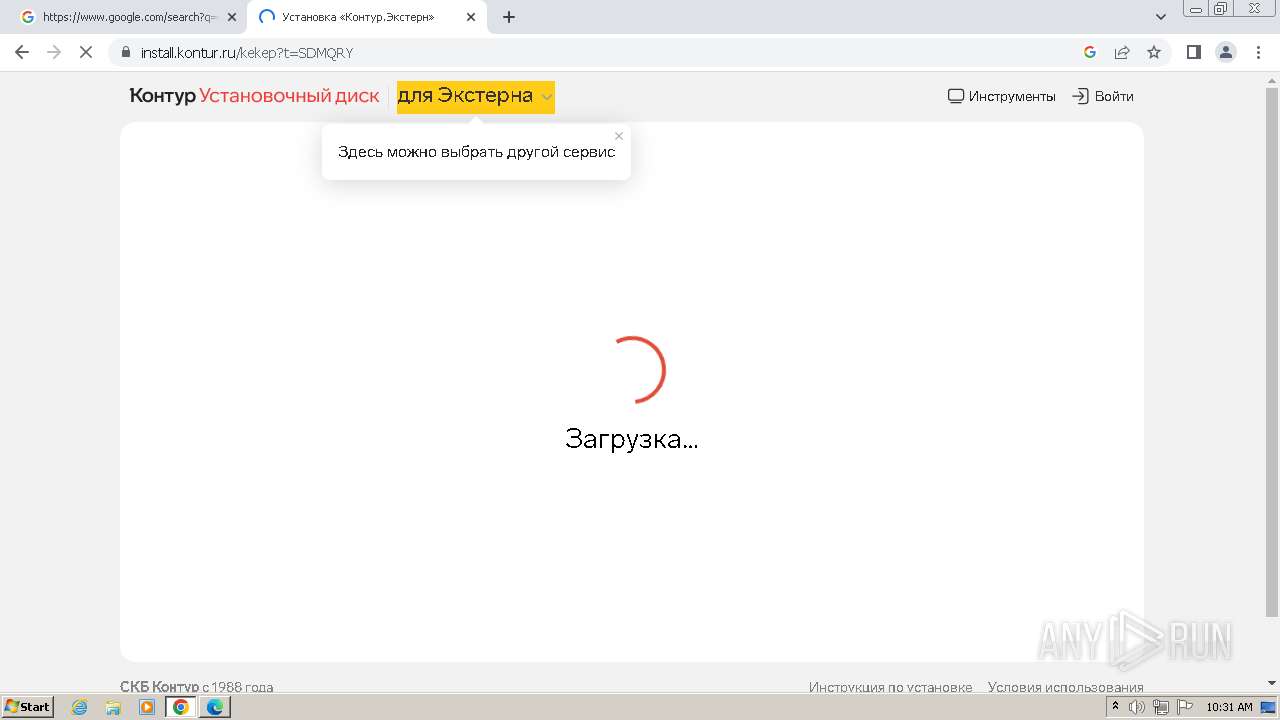
Task: Open СКБ Контур footer link
Action: (x=159, y=687)
